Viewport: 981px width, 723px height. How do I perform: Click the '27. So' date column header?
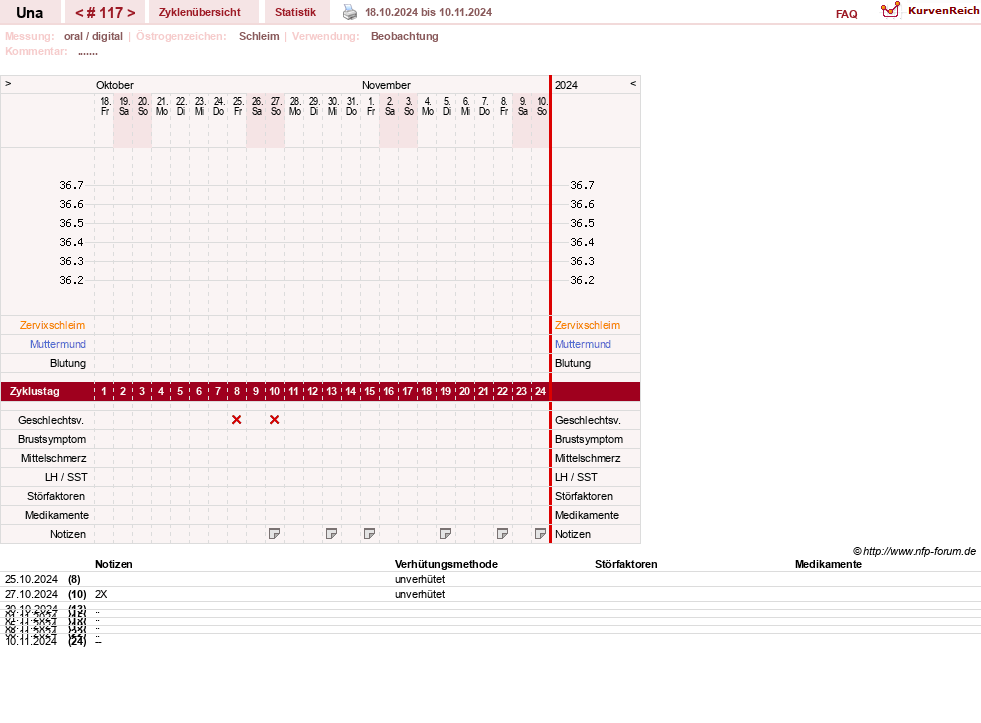(x=276, y=106)
